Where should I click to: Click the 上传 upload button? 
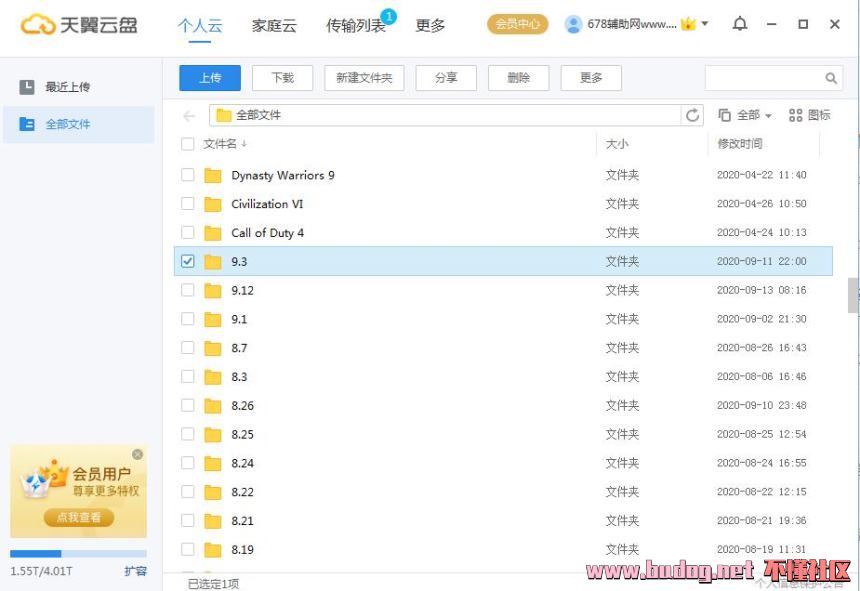coord(210,78)
